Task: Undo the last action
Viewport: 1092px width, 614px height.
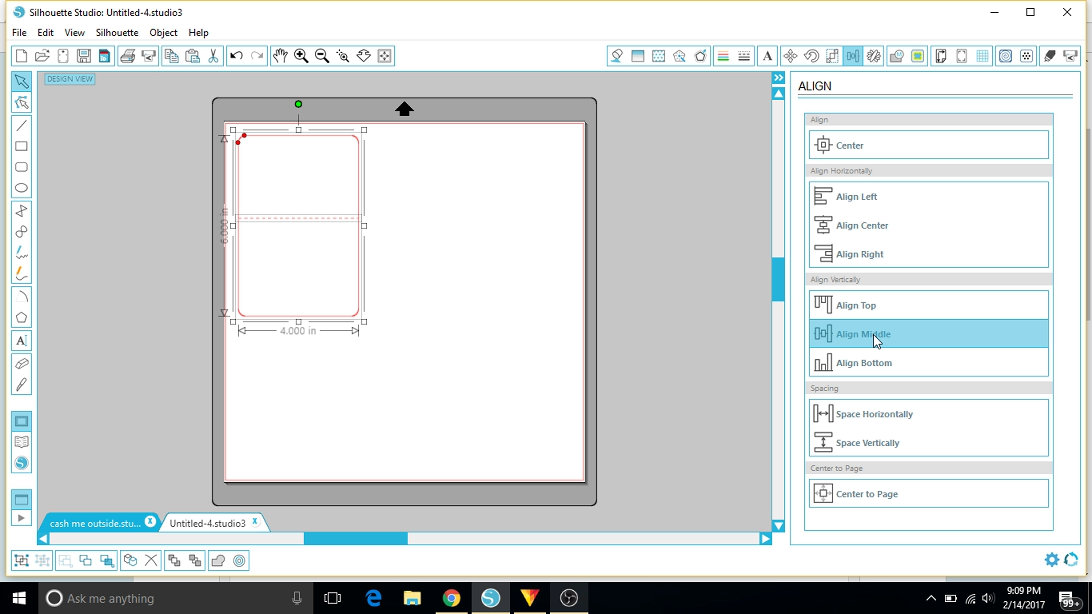Action: pos(236,56)
